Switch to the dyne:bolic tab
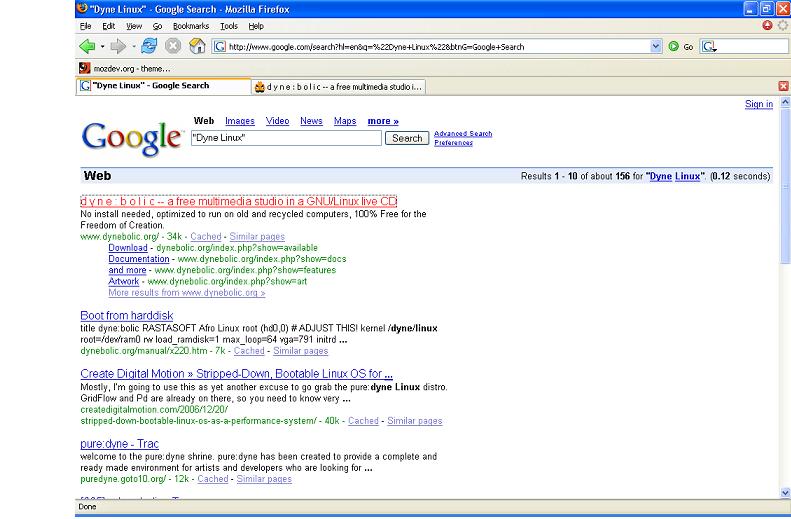Screen dimensions: 791x519 [x=338, y=87]
